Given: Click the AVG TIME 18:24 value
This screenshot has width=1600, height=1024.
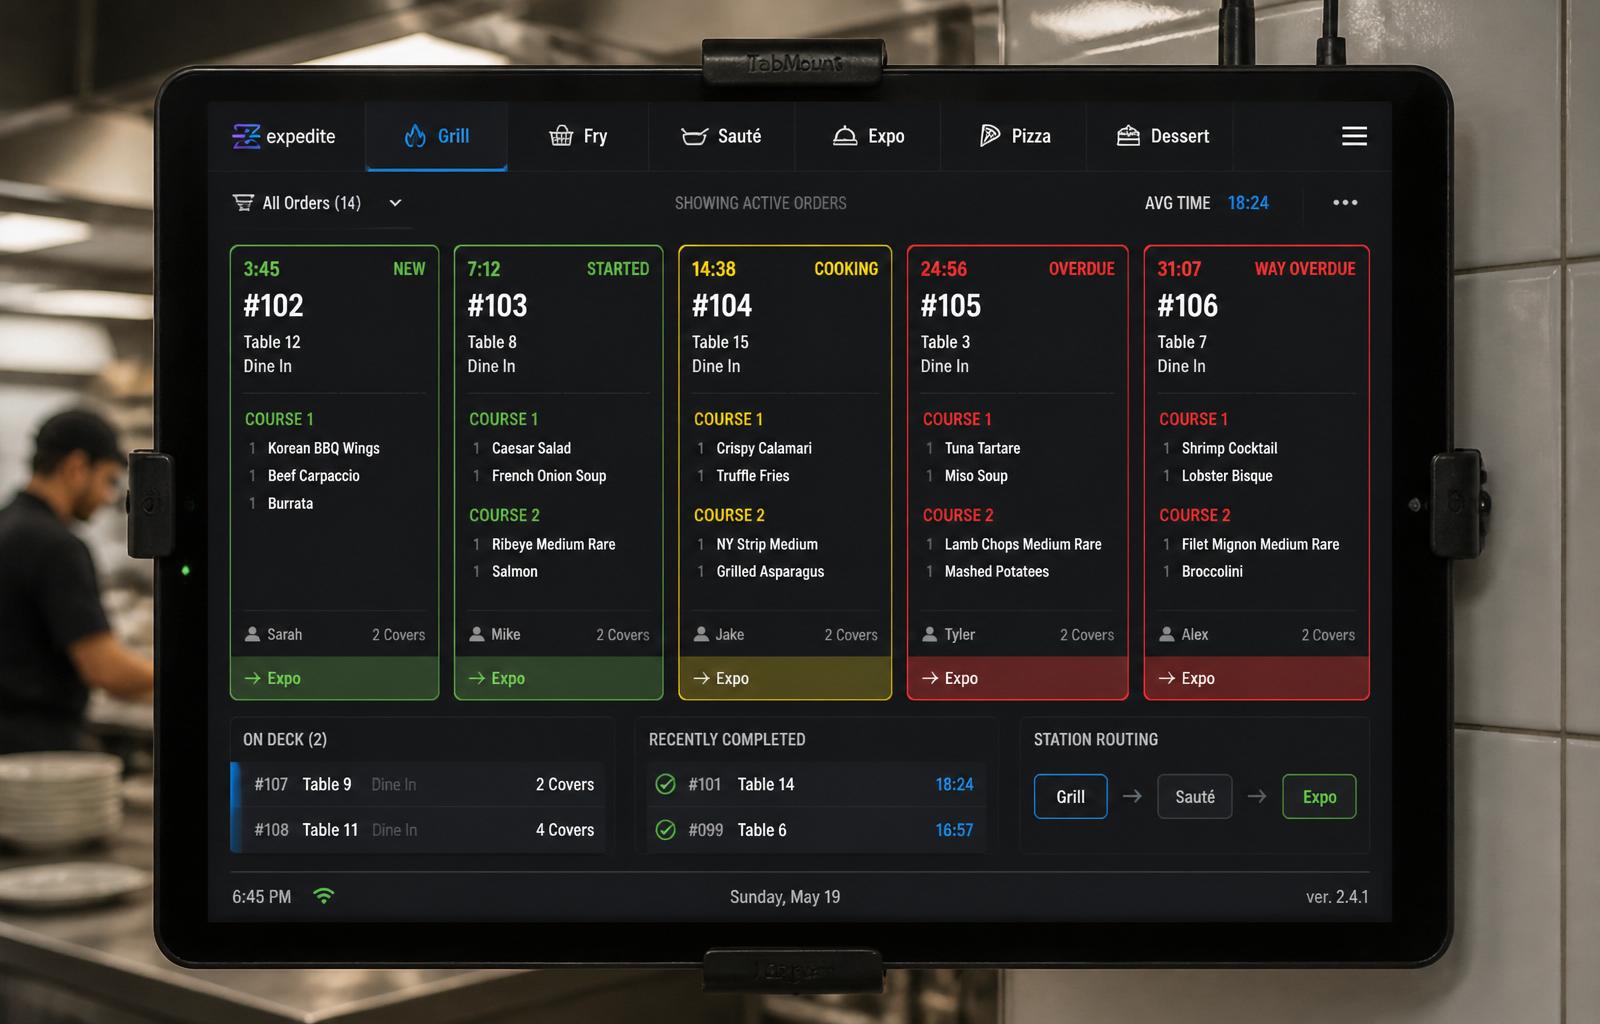Looking at the screenshot, I should pyautogui.click(x=1248, y=203).
